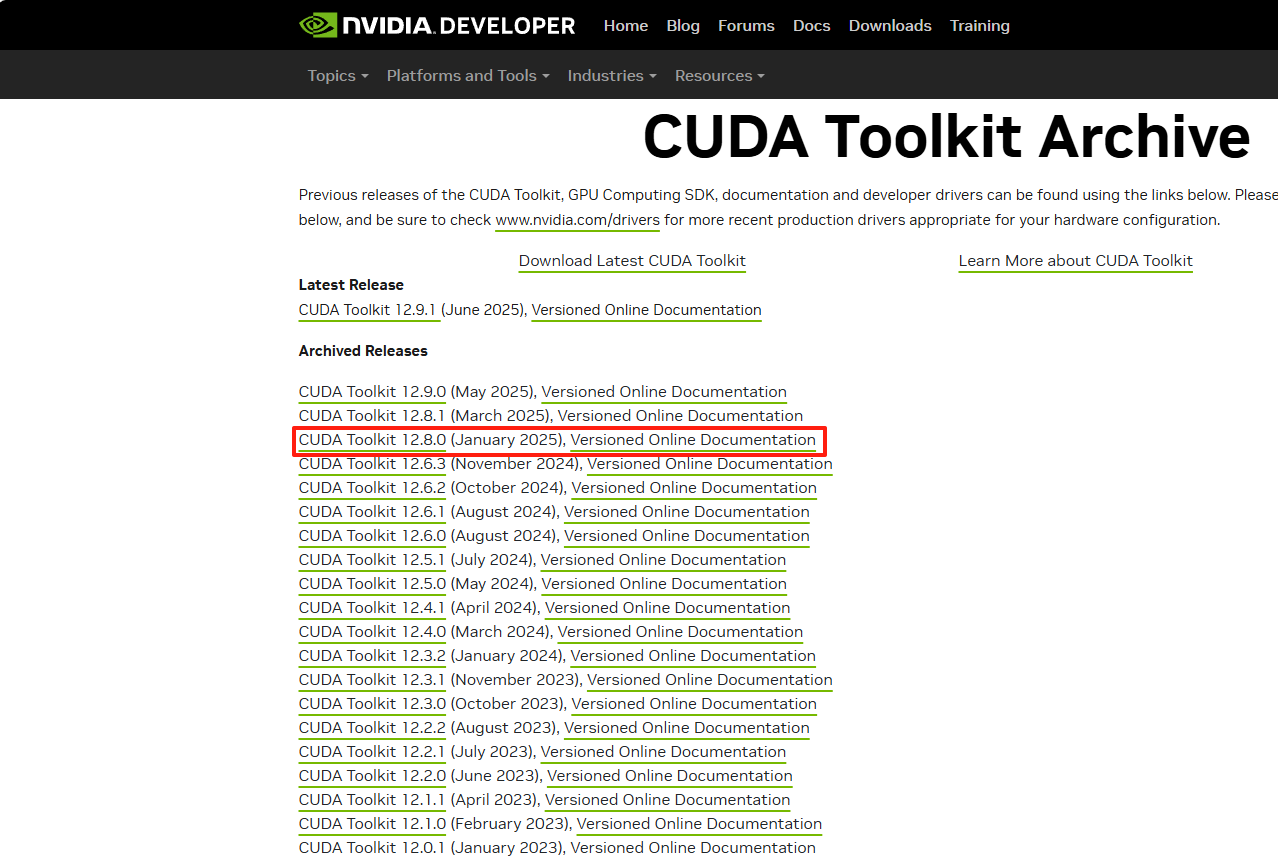
Task: Open documentation link for 12.8.0 (January 2025)
Action: (693, 440)
